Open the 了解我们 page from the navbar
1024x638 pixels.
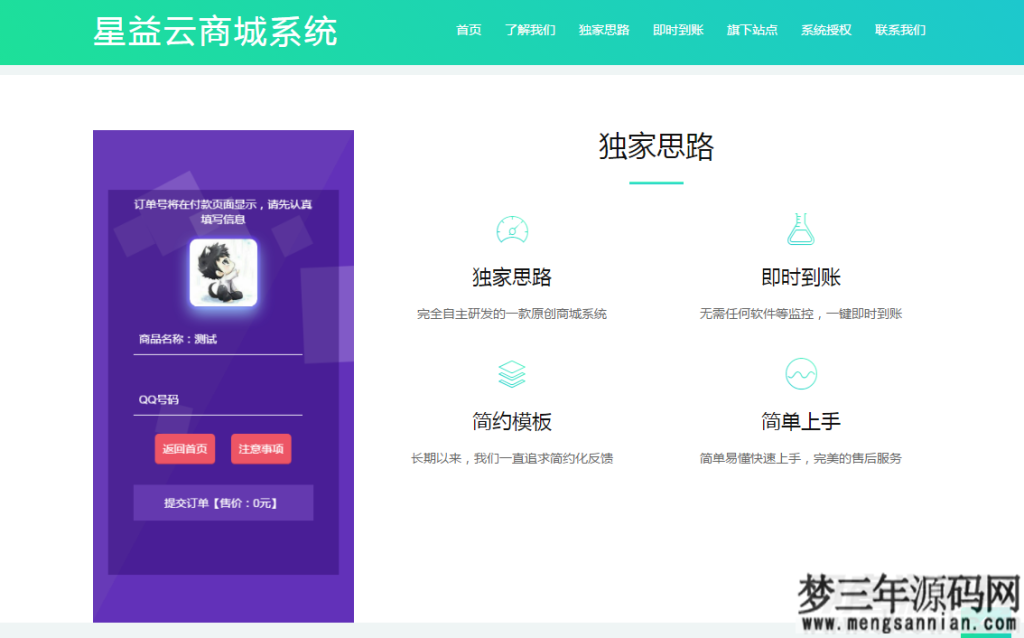point(530,30)
